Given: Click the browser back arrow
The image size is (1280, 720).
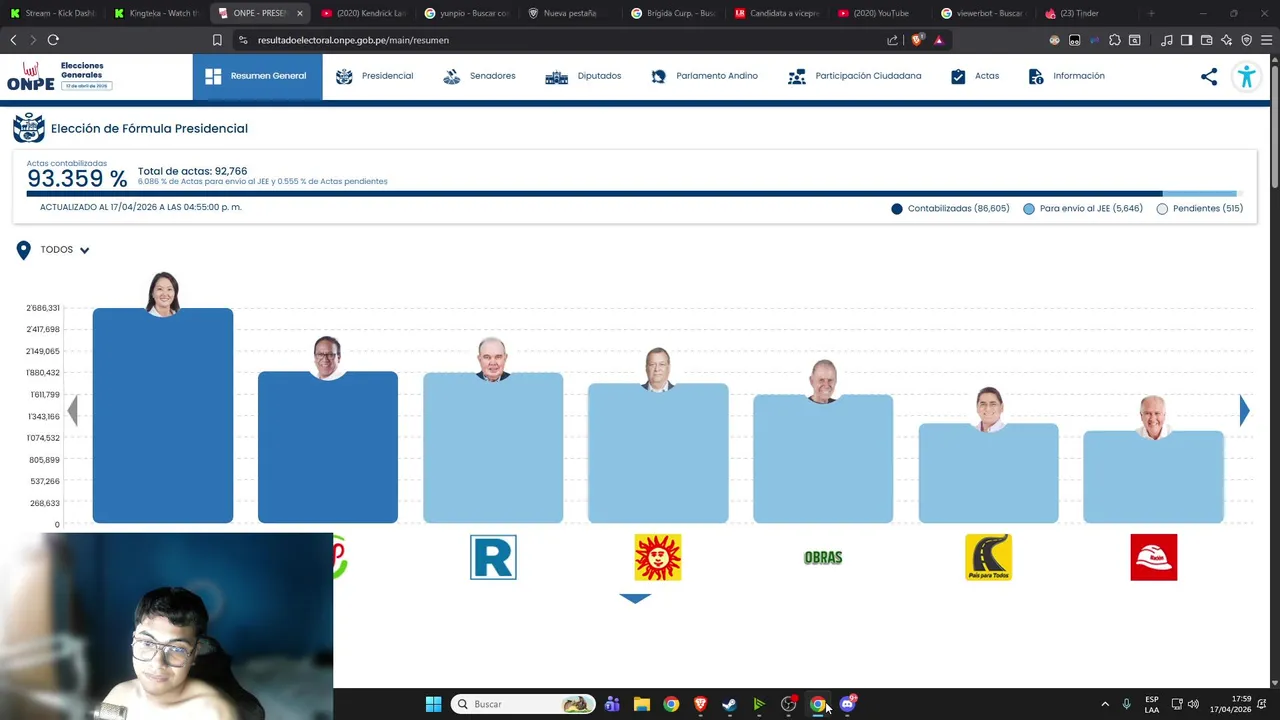Looking at the screenshot, I should [13, 40].
